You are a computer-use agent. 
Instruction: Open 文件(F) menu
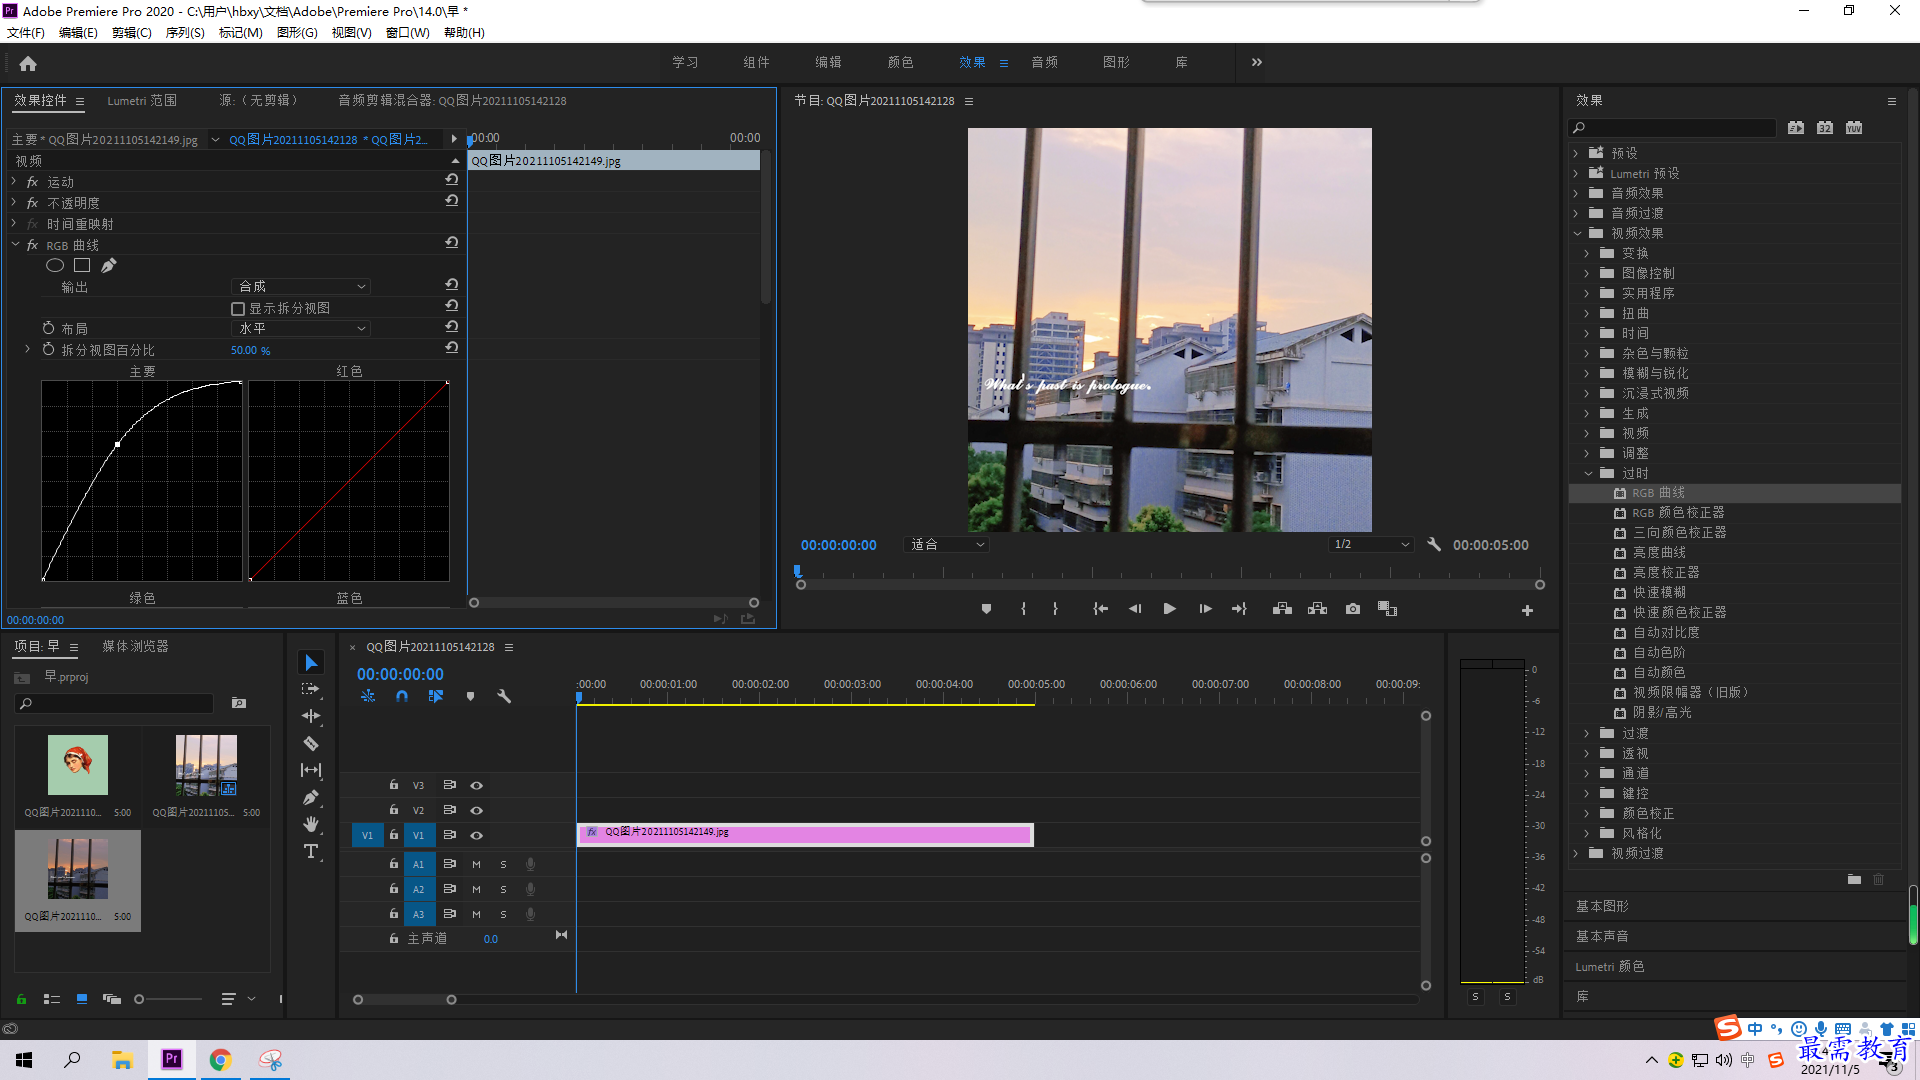point(26,32)
